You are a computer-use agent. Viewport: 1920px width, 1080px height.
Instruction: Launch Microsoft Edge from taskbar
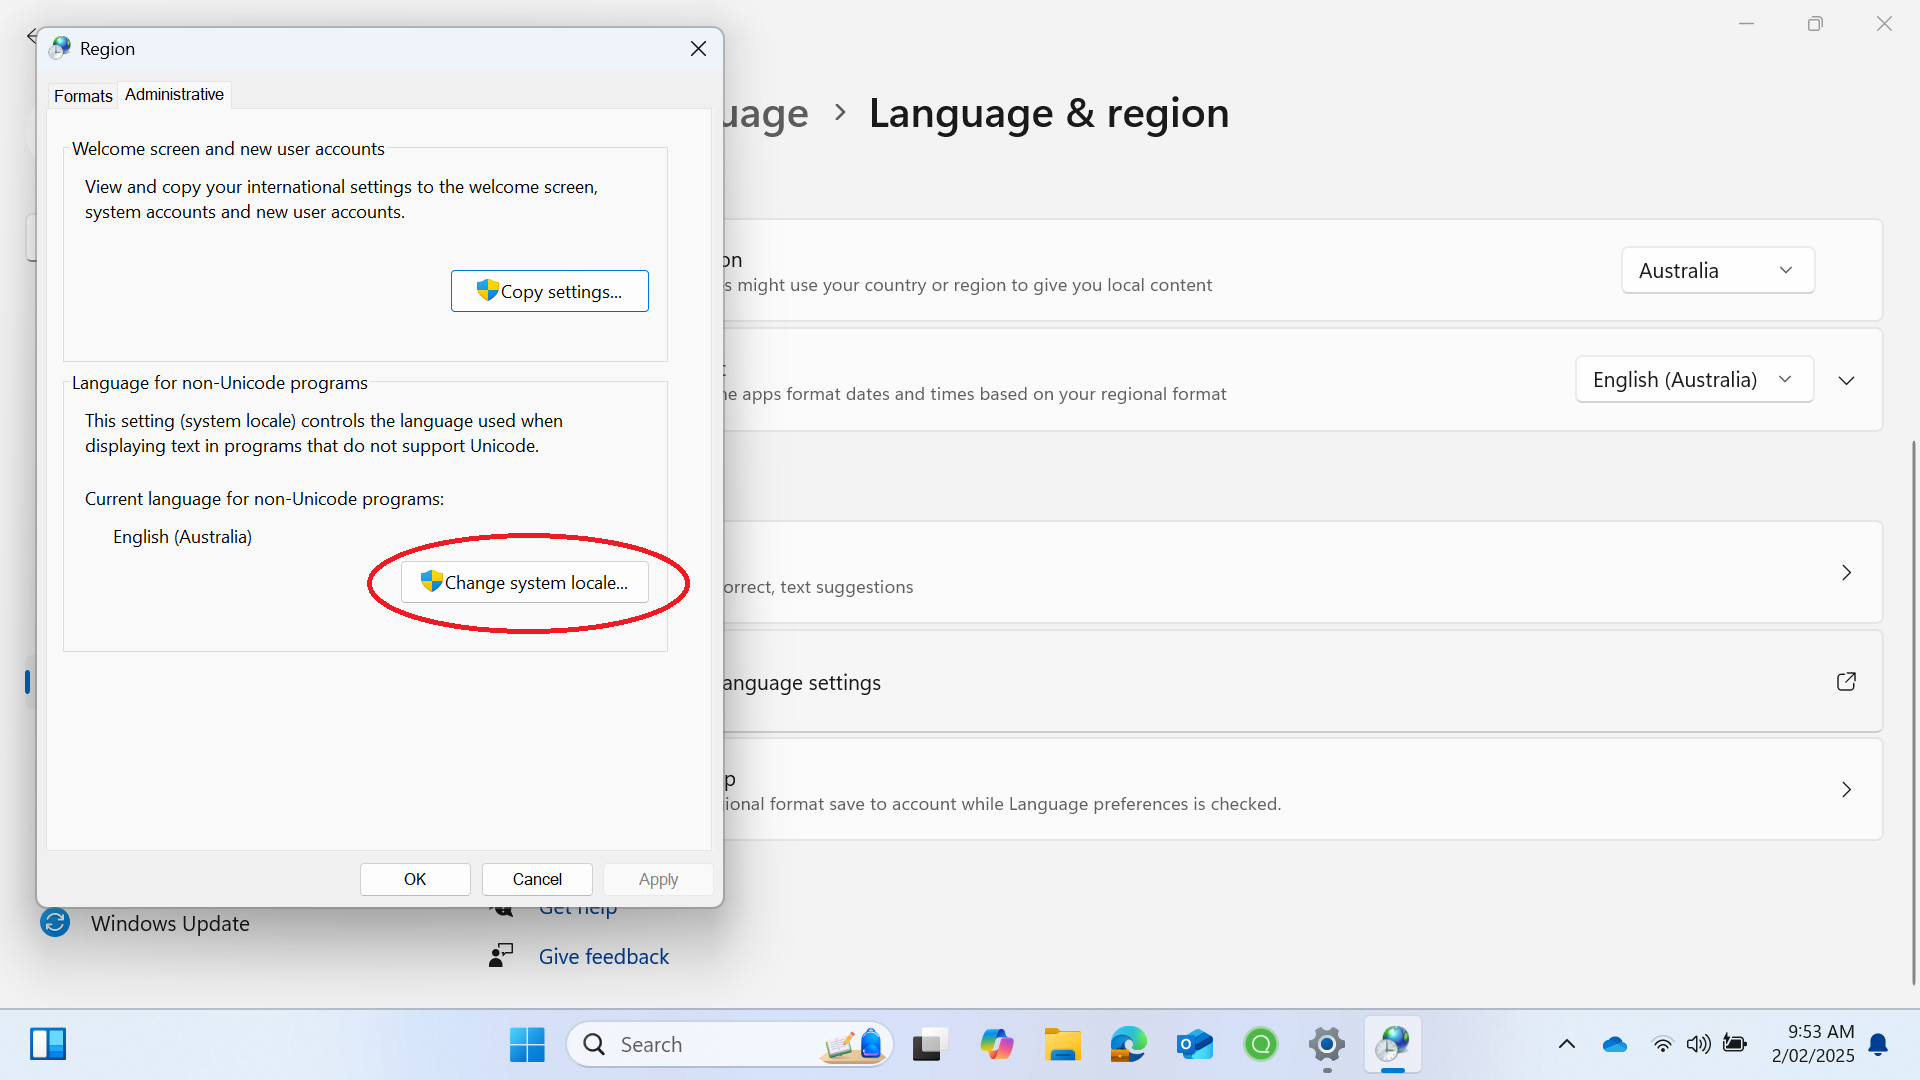coord(1128,1044)
